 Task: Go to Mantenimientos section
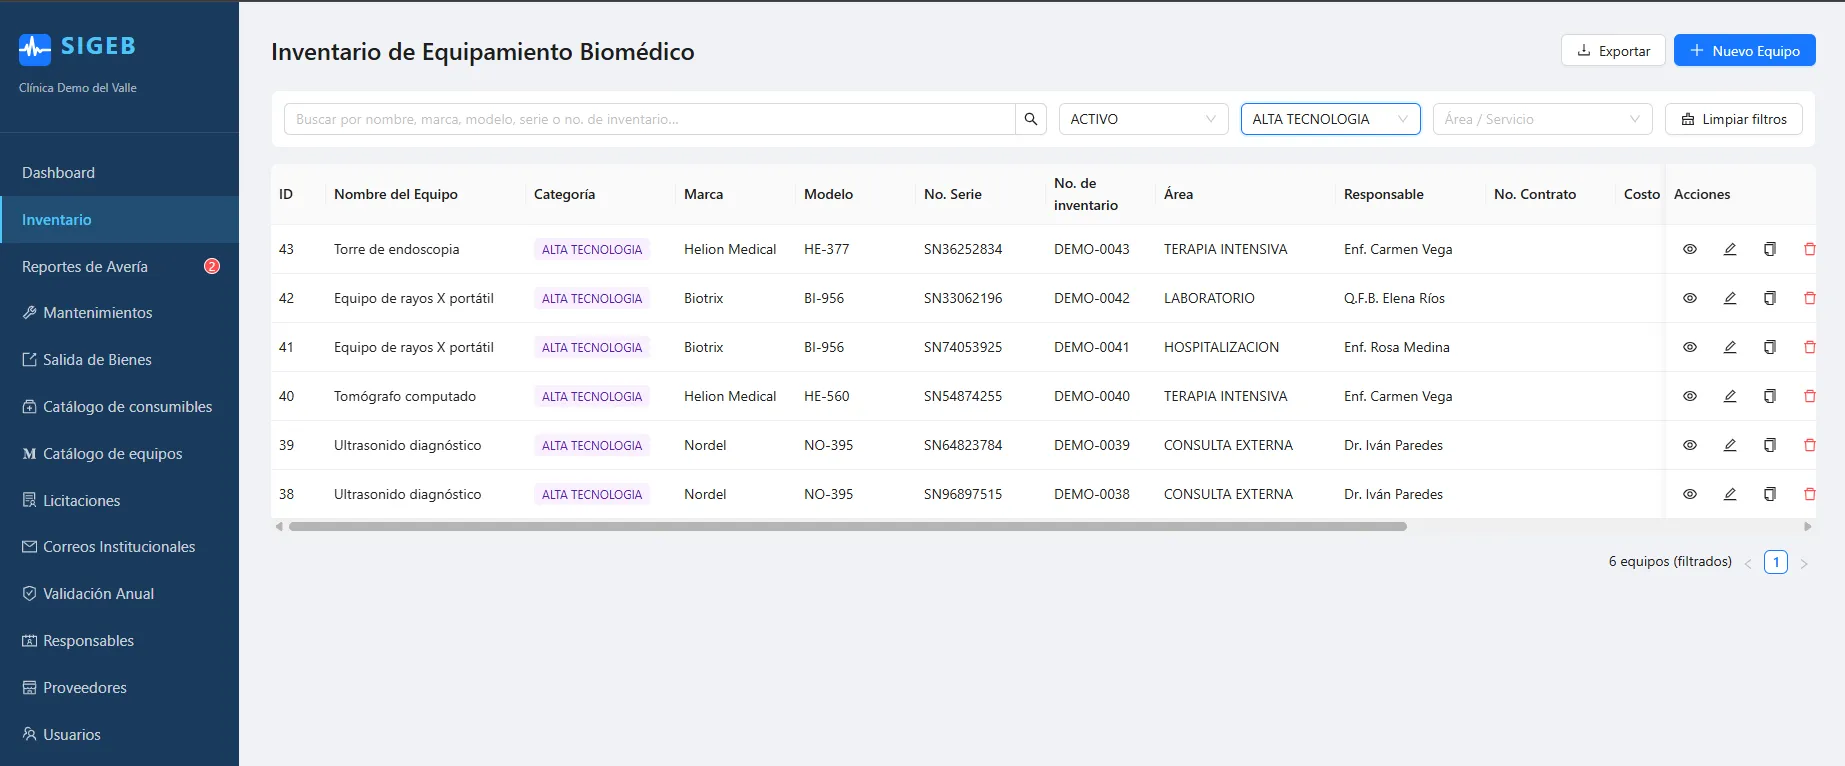tap(119, 313)
